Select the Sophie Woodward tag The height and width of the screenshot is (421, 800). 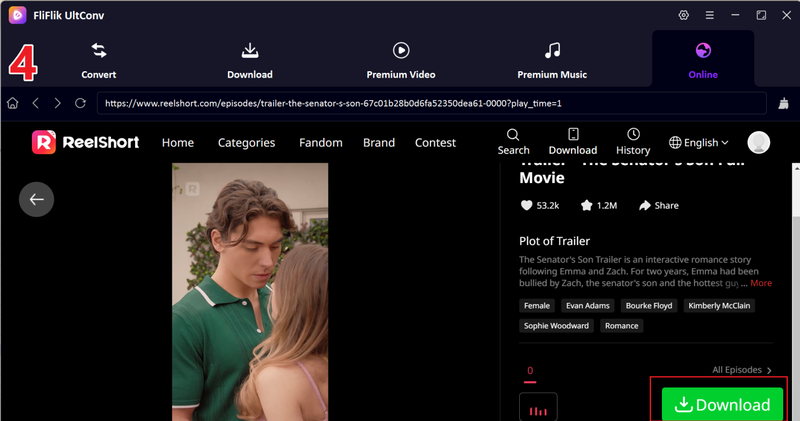(x=556, y=326)
